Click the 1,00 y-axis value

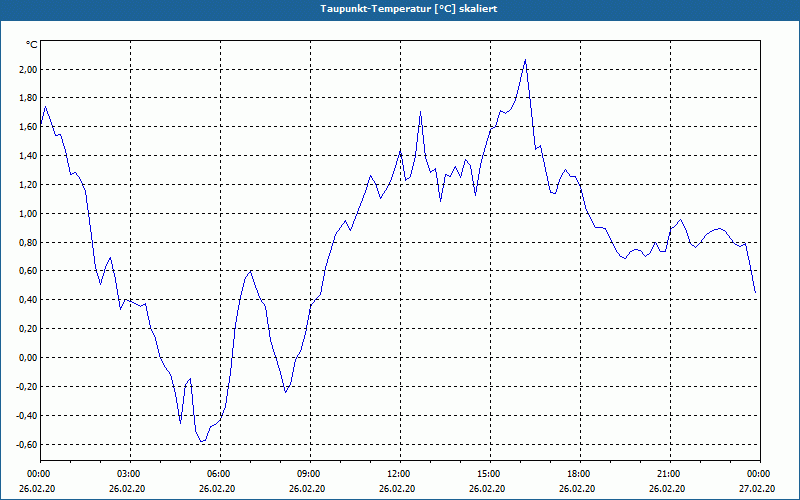tap(28, 213)
